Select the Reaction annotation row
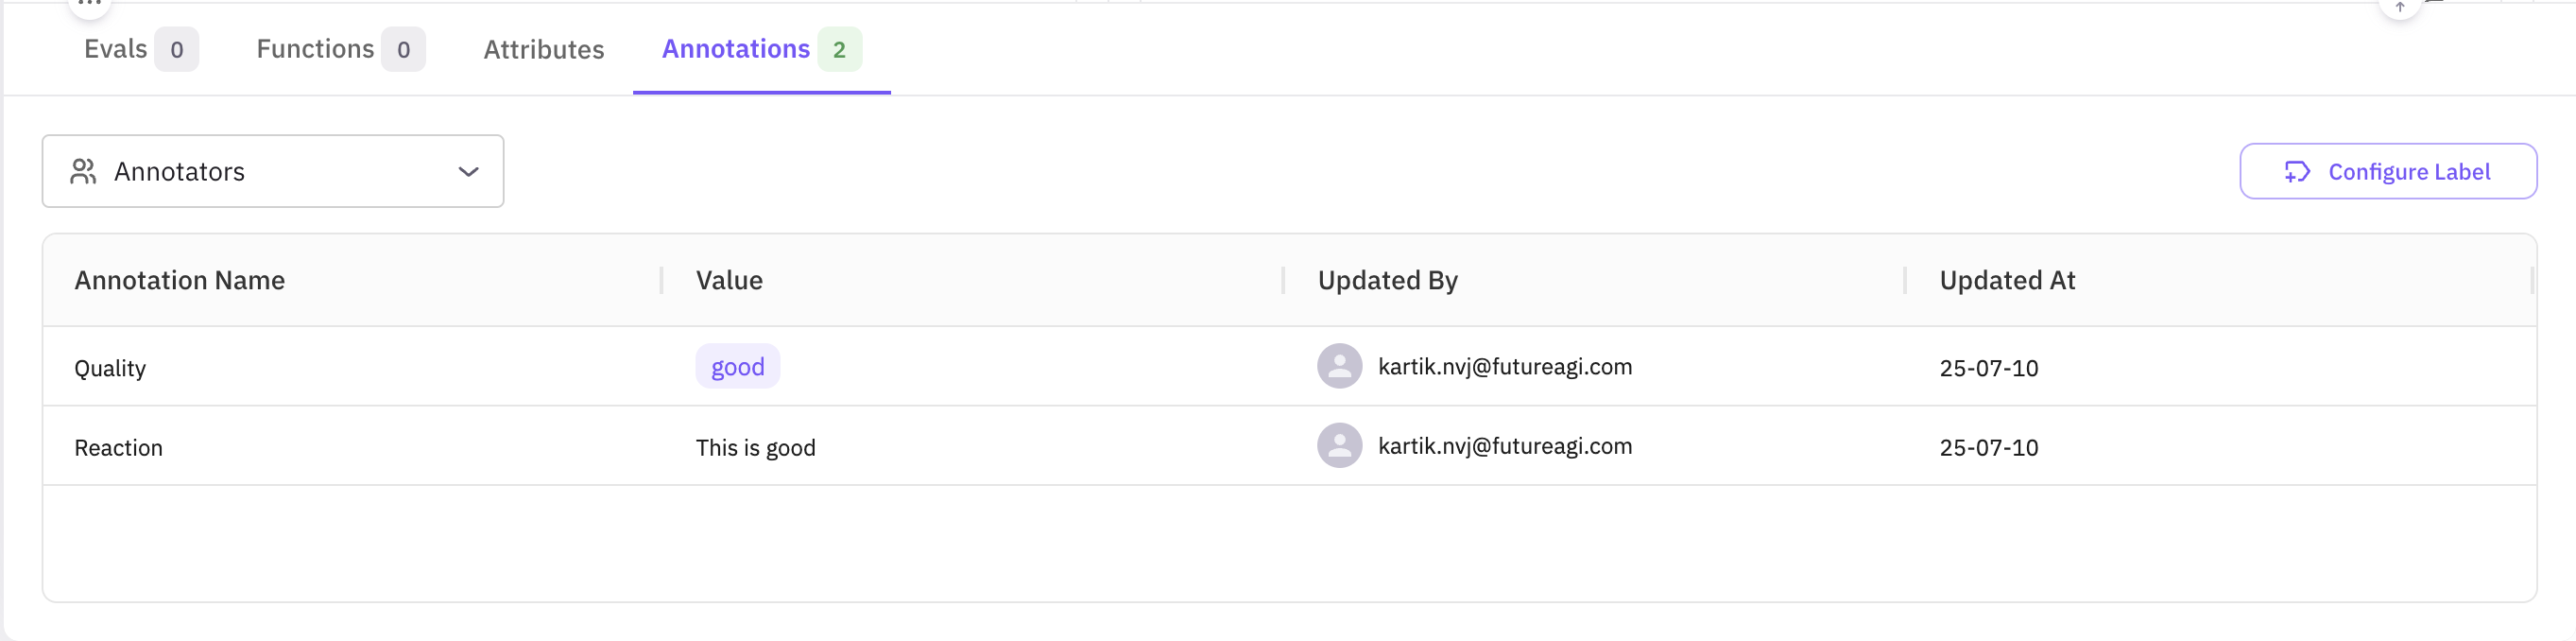Viewport: 2576px width, 641px height. pos(118,448)
